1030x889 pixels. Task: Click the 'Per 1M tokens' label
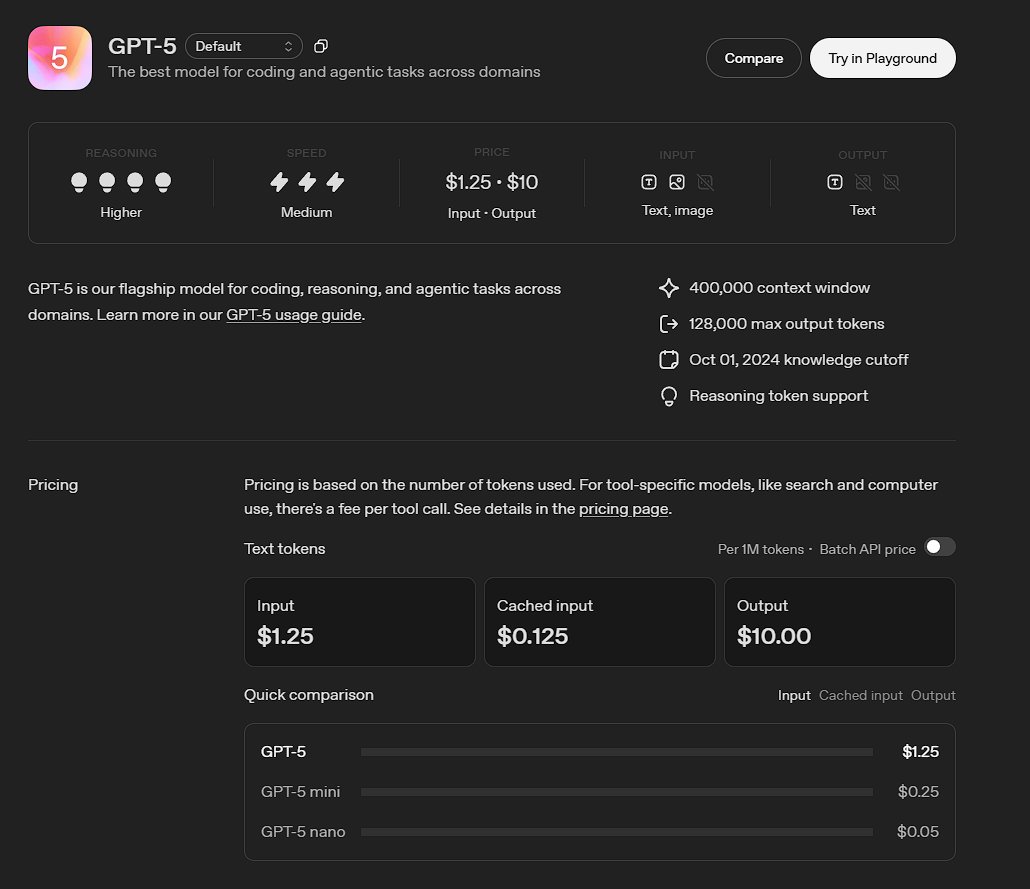[x=761, y=549]
